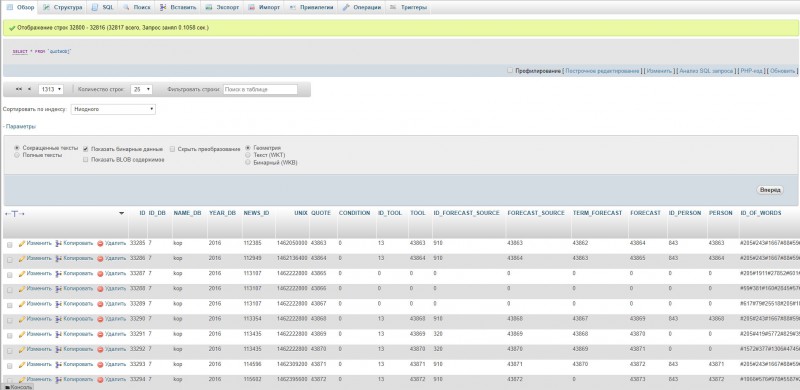Viewport: 800px width, 390px height.
Task: Toggle Скрыть преобразование checkbox
Action: (172, 149)
